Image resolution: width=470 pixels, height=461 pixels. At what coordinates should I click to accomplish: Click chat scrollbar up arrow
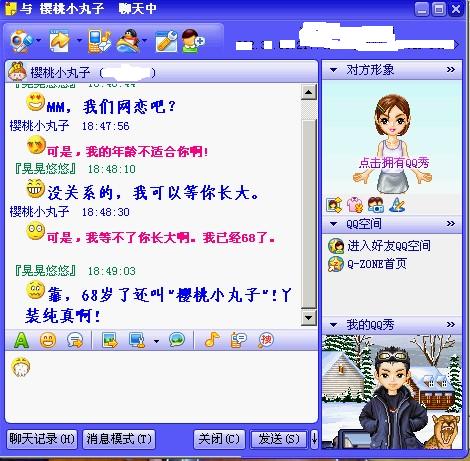tap(308, 92)
